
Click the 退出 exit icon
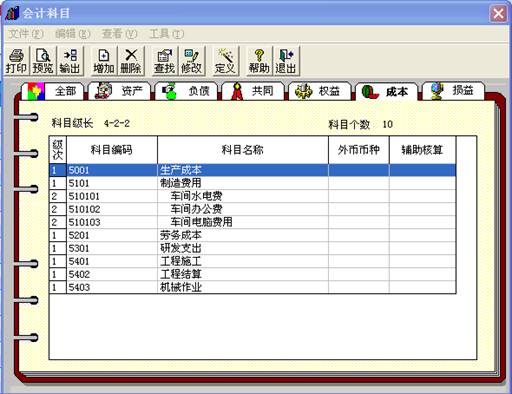(286, 61)
